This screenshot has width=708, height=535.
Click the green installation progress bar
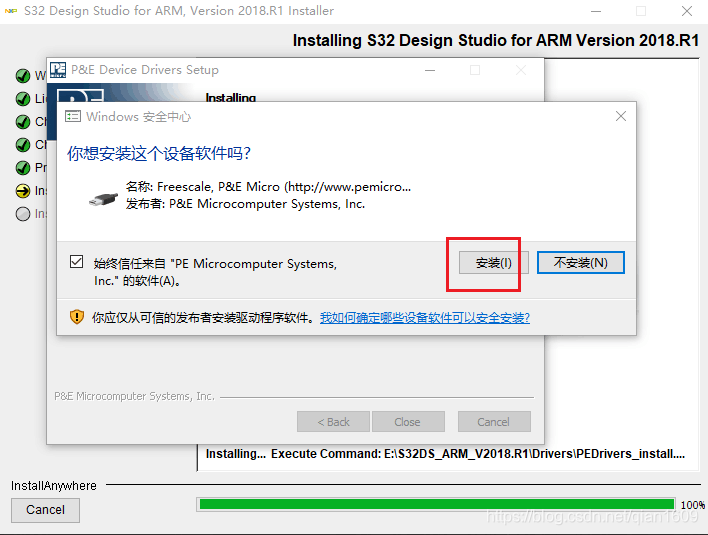tap(437, 504)
